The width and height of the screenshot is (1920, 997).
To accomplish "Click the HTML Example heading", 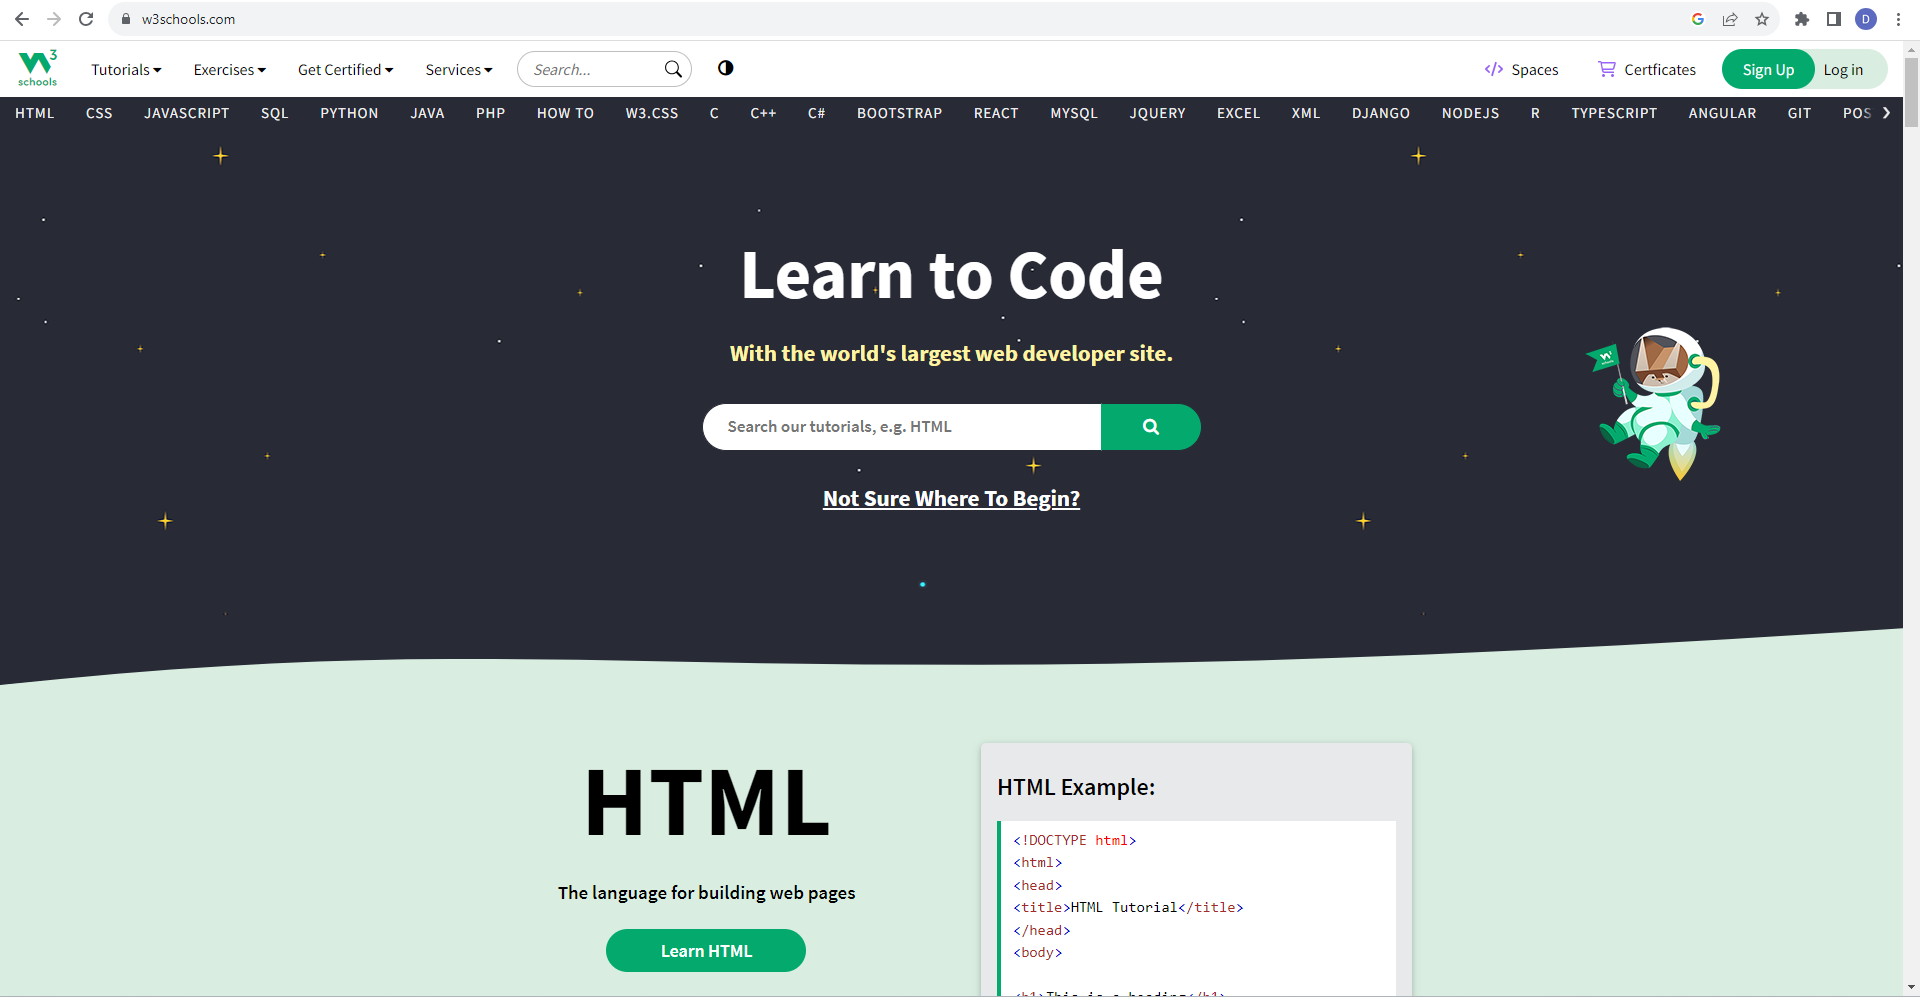I will 1076,787.
